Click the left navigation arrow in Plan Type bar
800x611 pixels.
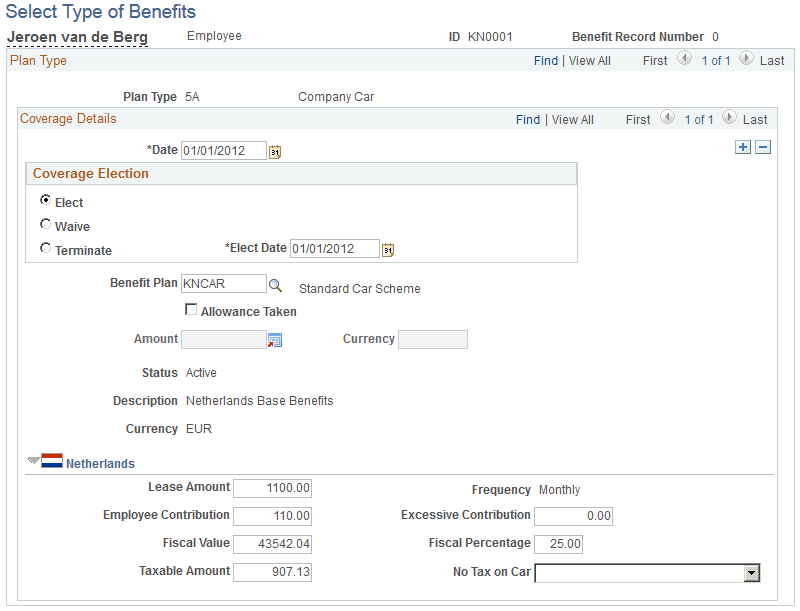(684, 59)
